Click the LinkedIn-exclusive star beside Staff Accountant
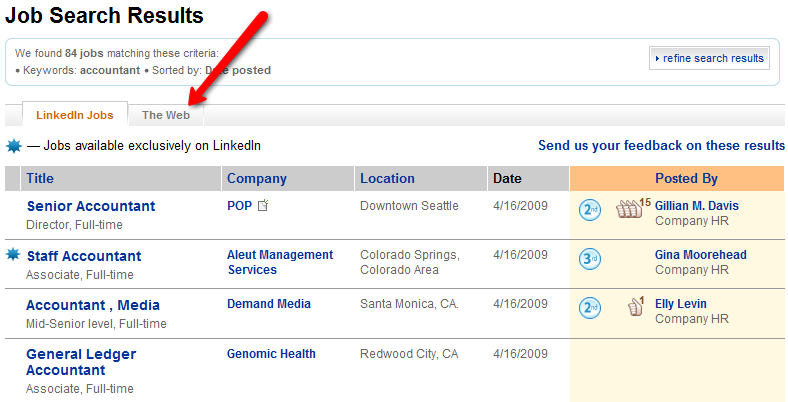 [x=13, y=254]
